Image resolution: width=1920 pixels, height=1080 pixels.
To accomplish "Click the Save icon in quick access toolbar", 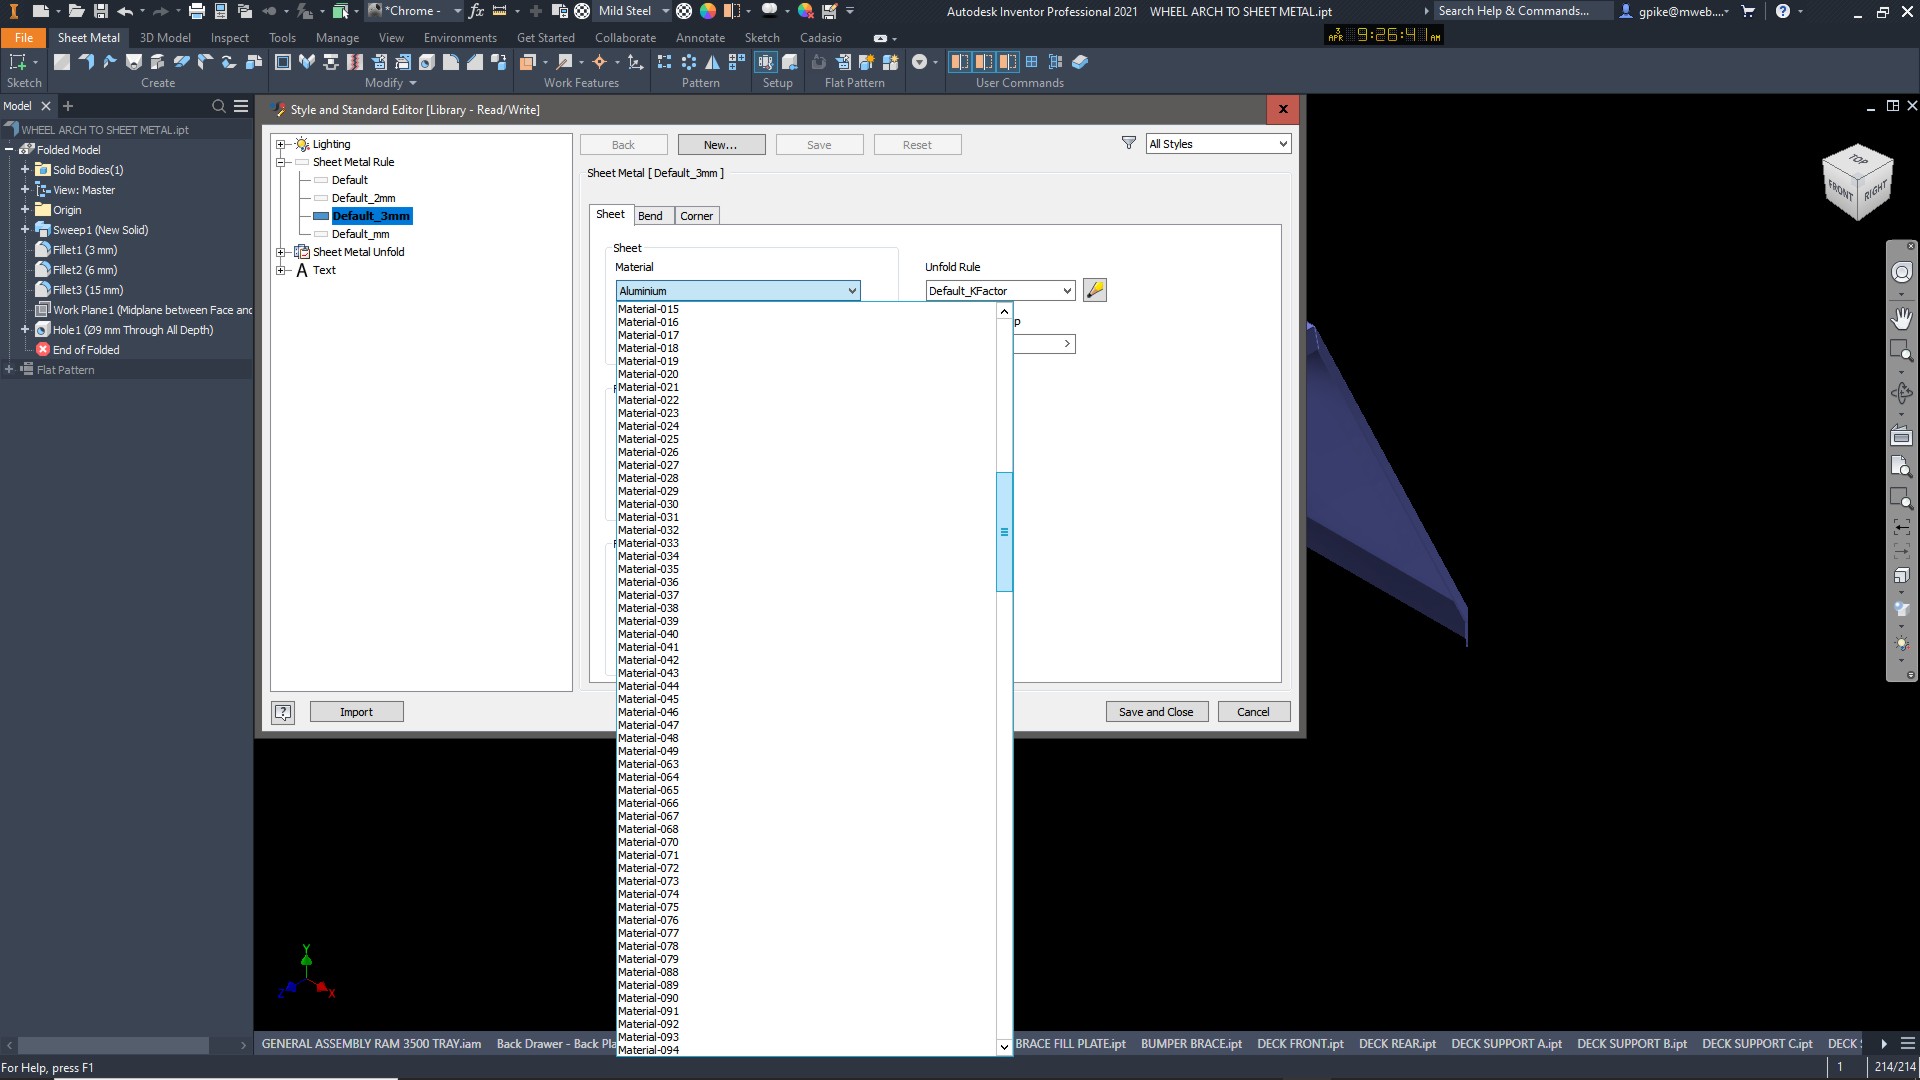I will point(101,11).
